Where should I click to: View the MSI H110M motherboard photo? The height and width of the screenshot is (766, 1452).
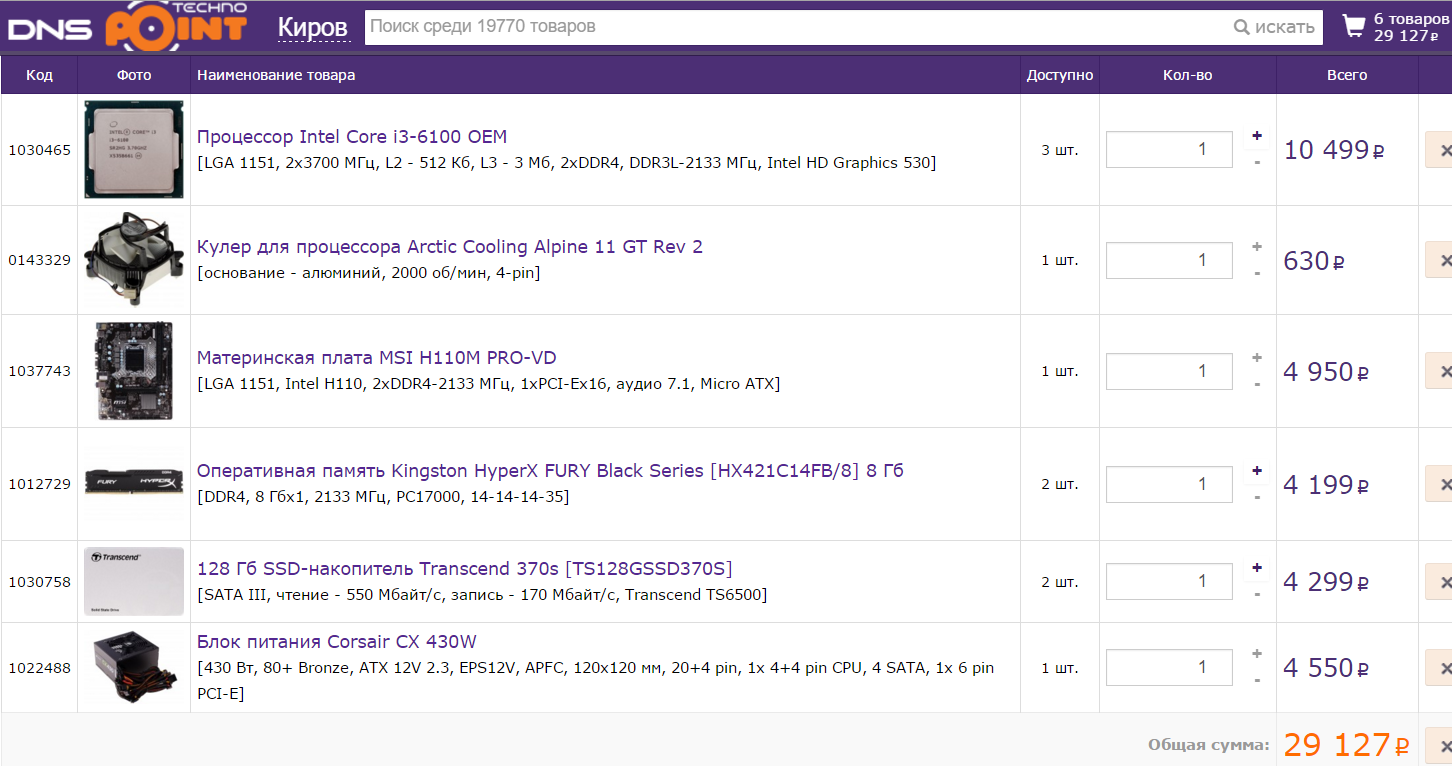(x=134, y=371)
